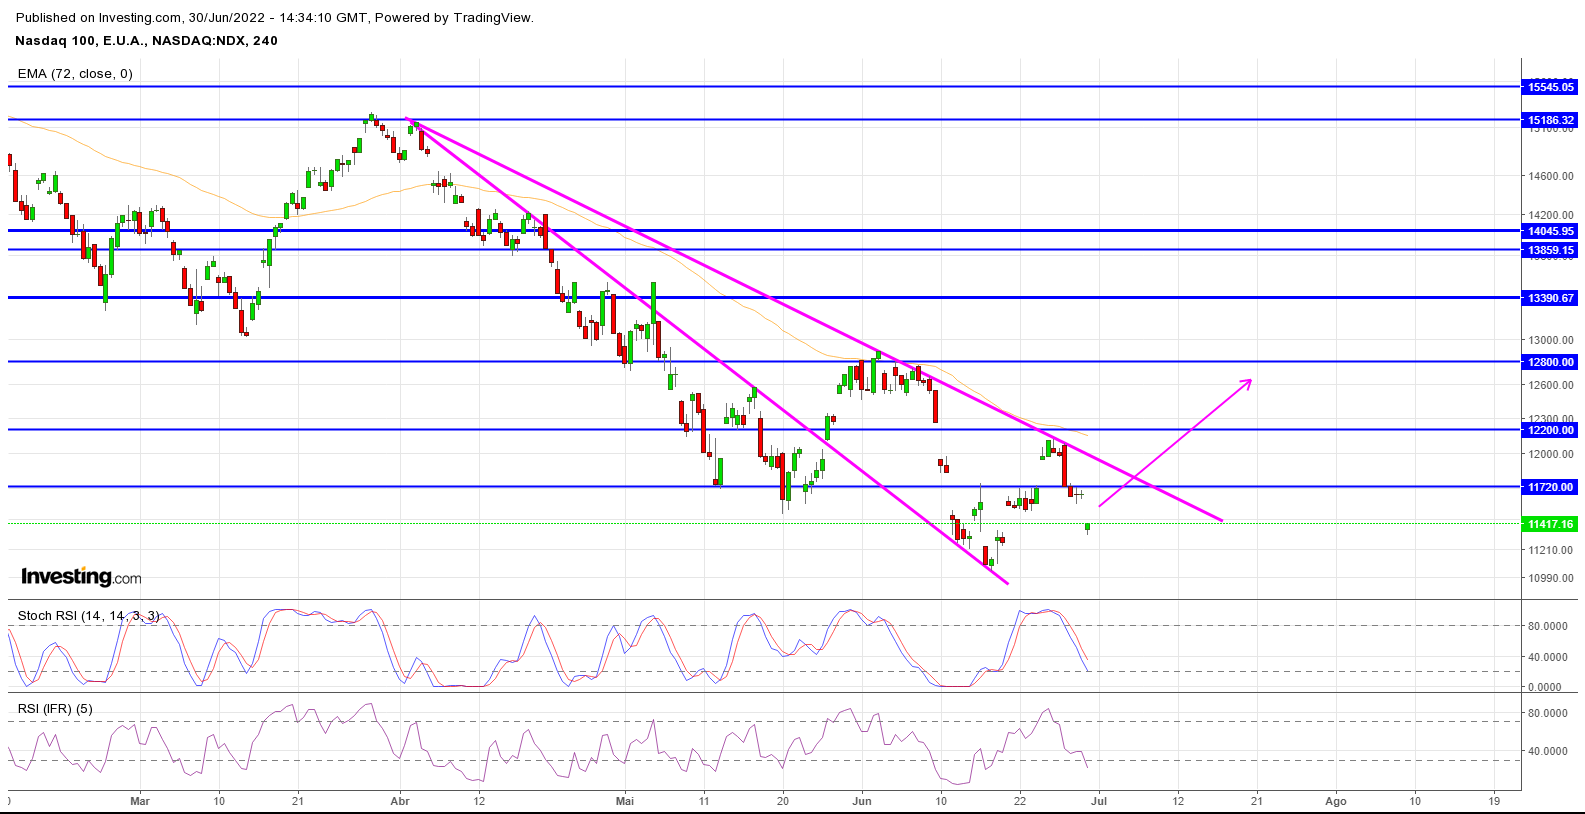Click the 20 date label on the time axis
Viewport: 1585px width, 814px height.
tap(783, 801)
